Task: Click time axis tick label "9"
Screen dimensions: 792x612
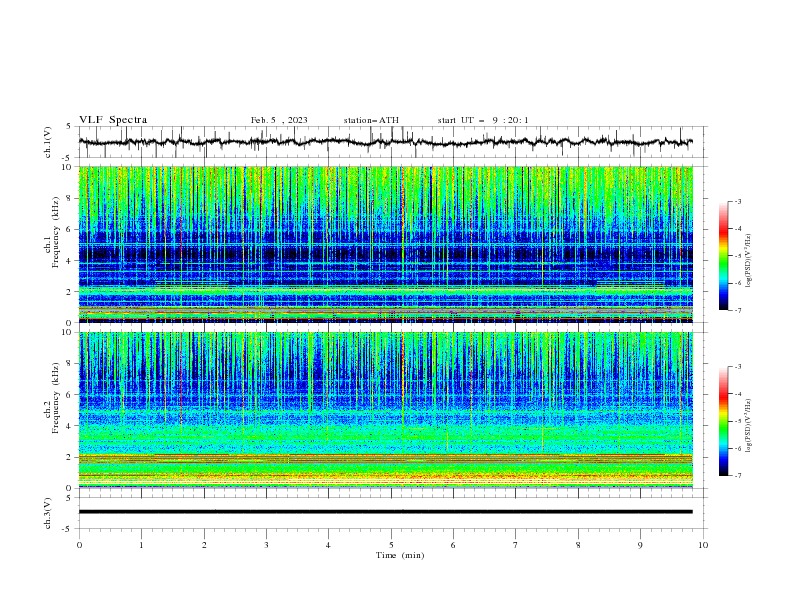Action: coord(640,545)
